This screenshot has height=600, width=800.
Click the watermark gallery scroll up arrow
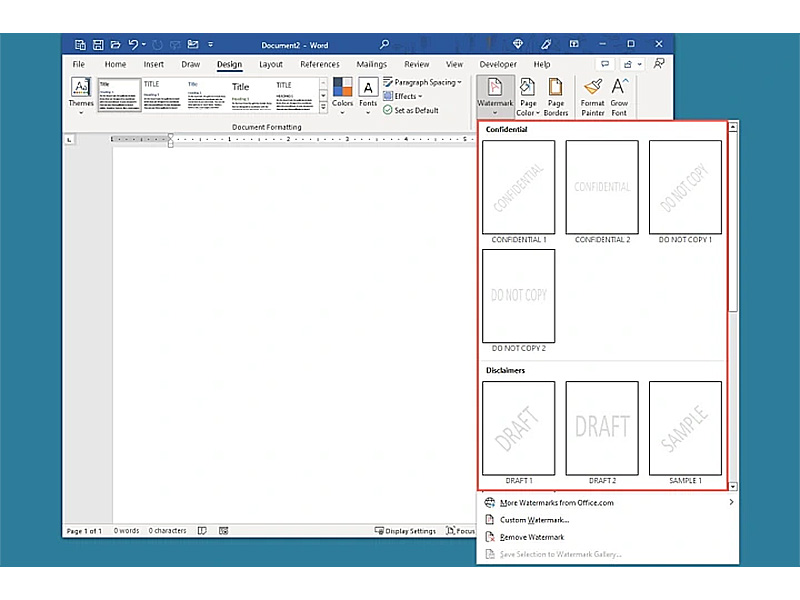pyautogui.click(x=733, y=127)
